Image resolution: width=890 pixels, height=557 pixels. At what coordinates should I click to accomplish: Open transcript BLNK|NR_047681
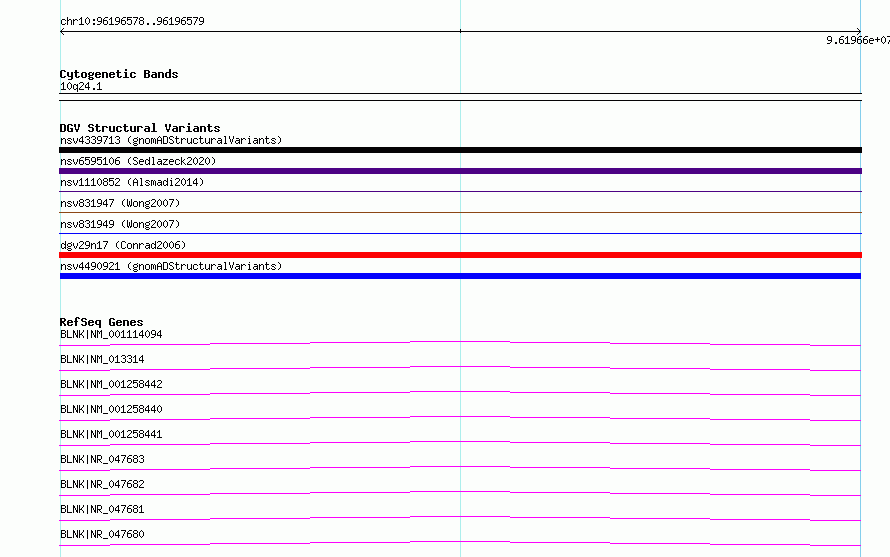[x=102, y=509]
